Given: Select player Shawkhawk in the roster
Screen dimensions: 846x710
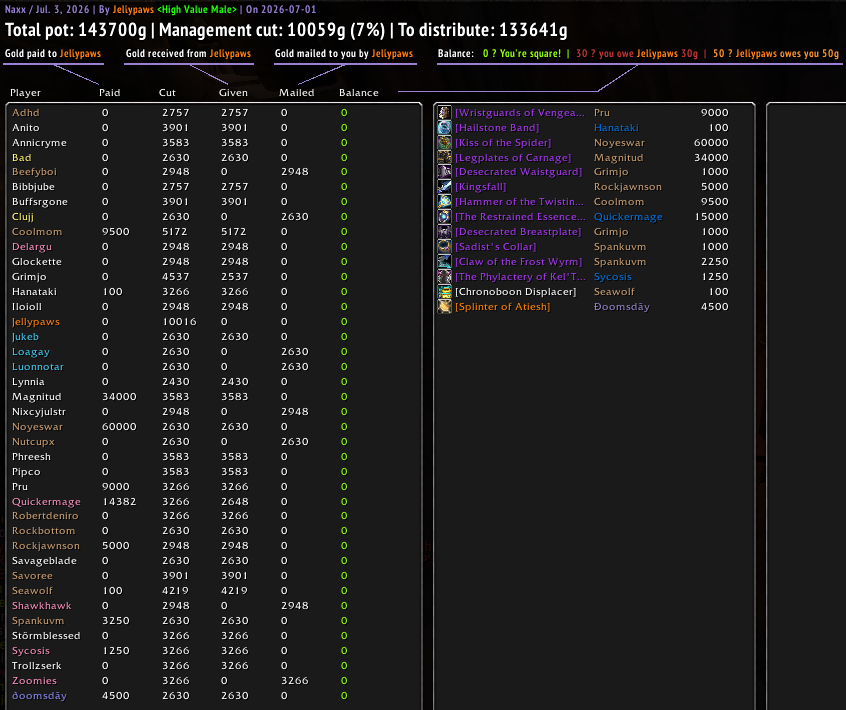Looking at the screenshot, I should [x=42, y=606].
